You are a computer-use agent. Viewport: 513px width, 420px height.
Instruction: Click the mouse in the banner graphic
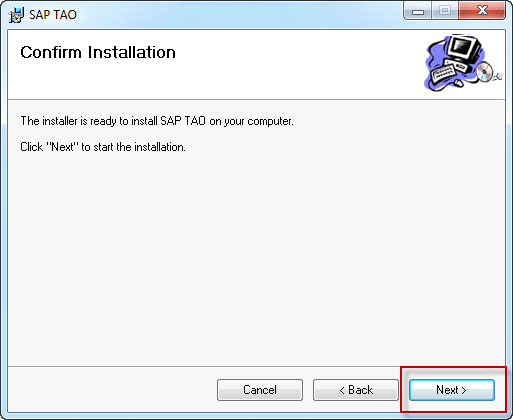tap(459, 82)
